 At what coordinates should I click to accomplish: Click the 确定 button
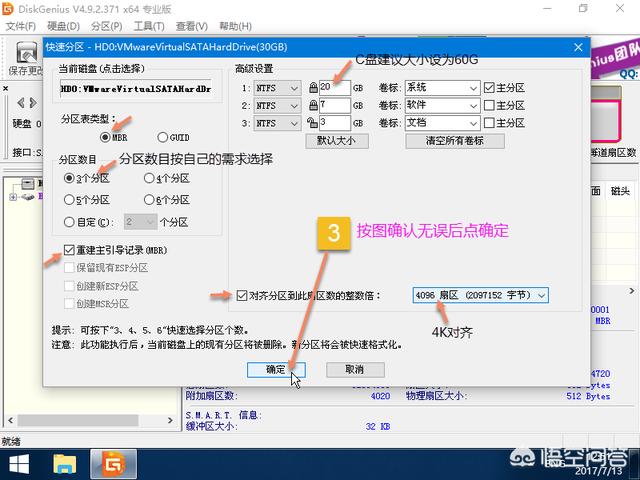pyautogui.click(x=276, y=370)
